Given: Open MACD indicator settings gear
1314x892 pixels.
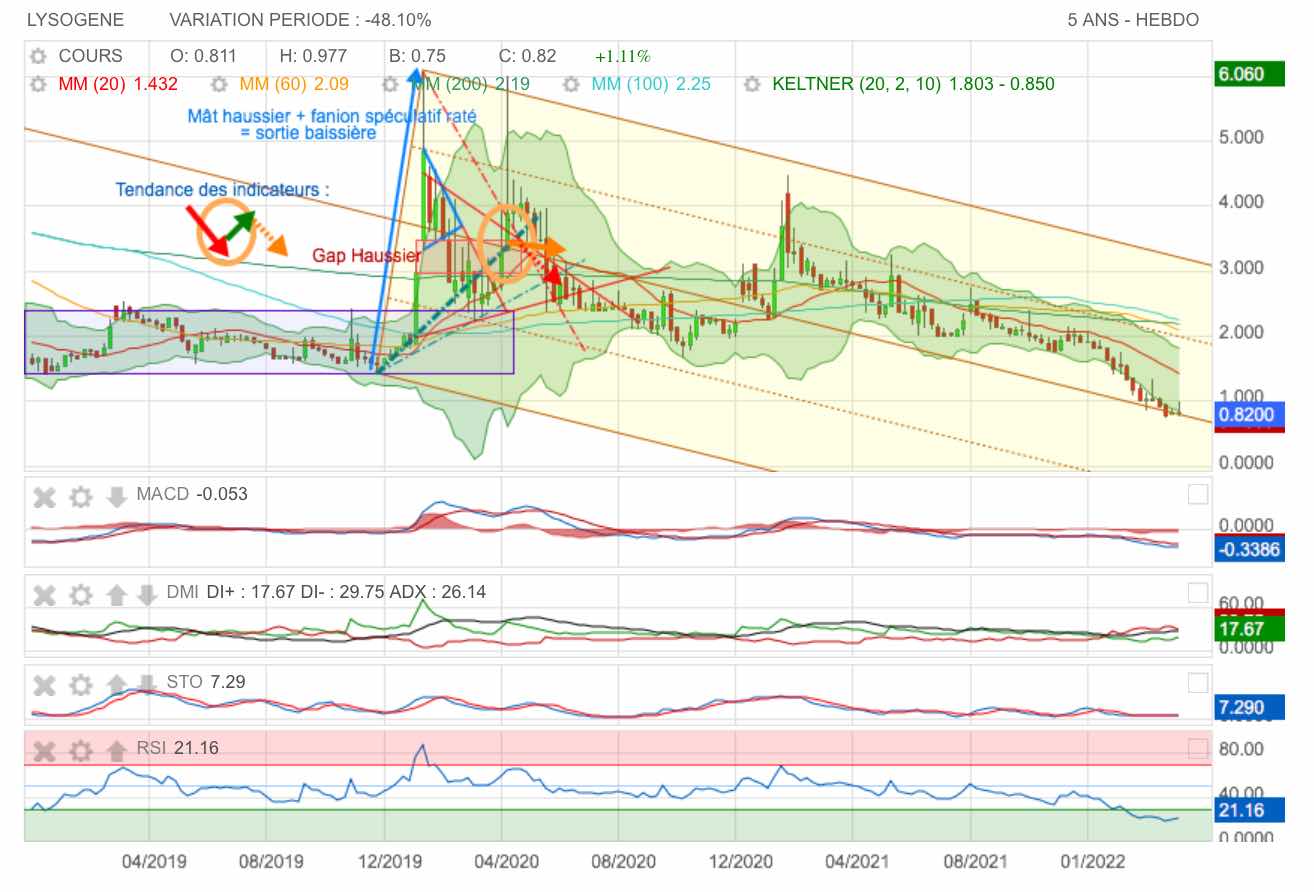Looking at the screenshot, I should [80, 497].
